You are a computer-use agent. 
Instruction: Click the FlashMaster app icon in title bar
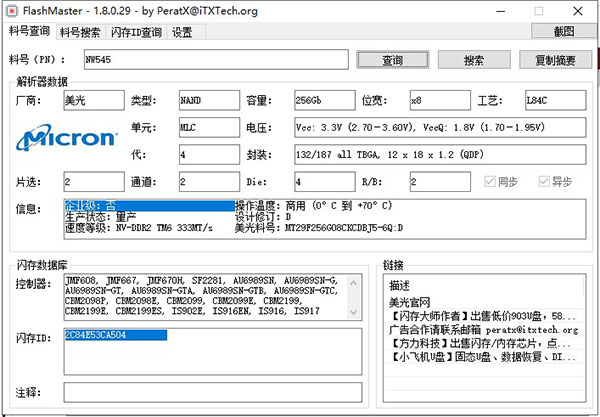[12, 10]
